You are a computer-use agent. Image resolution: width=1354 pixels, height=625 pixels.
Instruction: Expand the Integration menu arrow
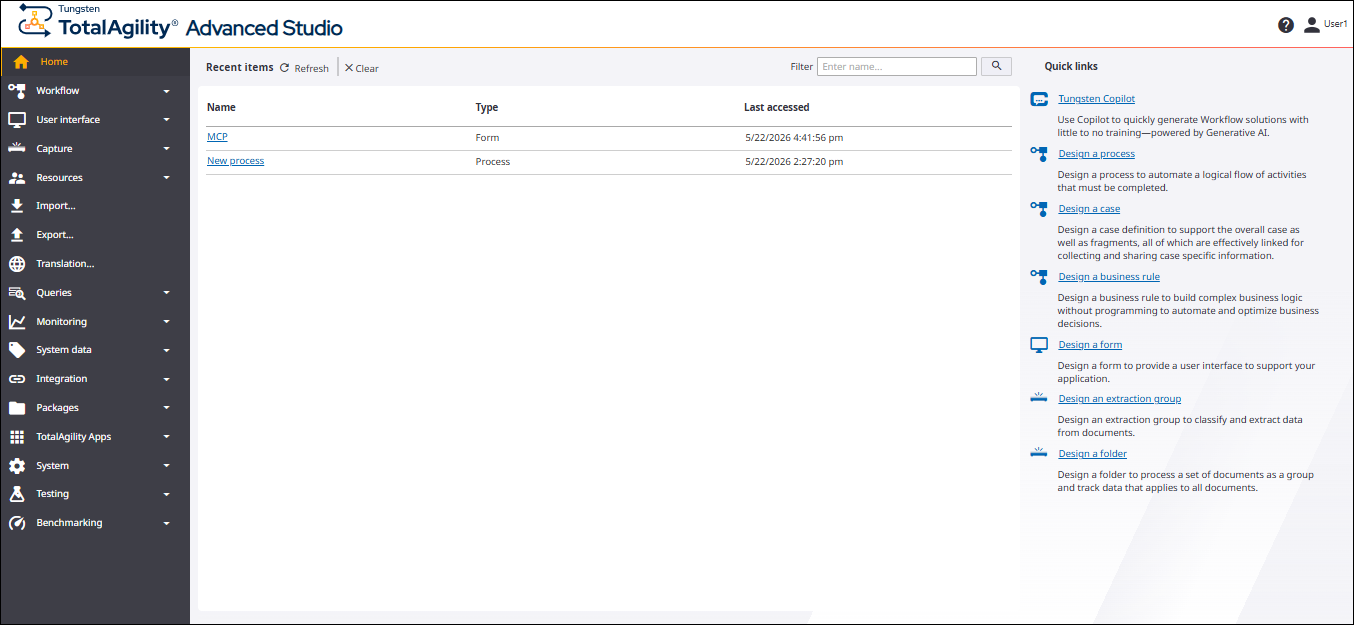(x=167, y=379)
